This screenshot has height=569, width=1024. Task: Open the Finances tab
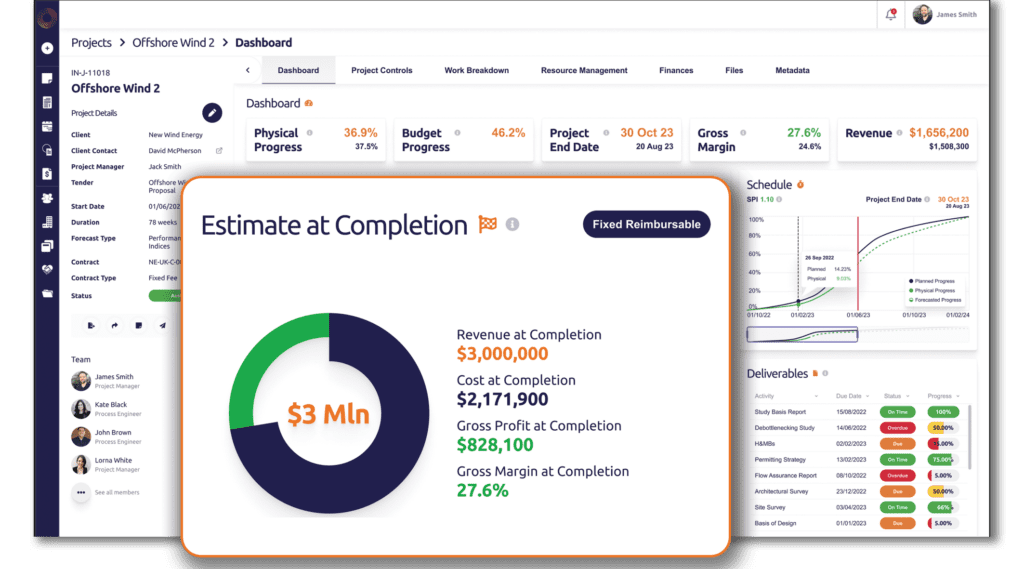click(676, 71)
